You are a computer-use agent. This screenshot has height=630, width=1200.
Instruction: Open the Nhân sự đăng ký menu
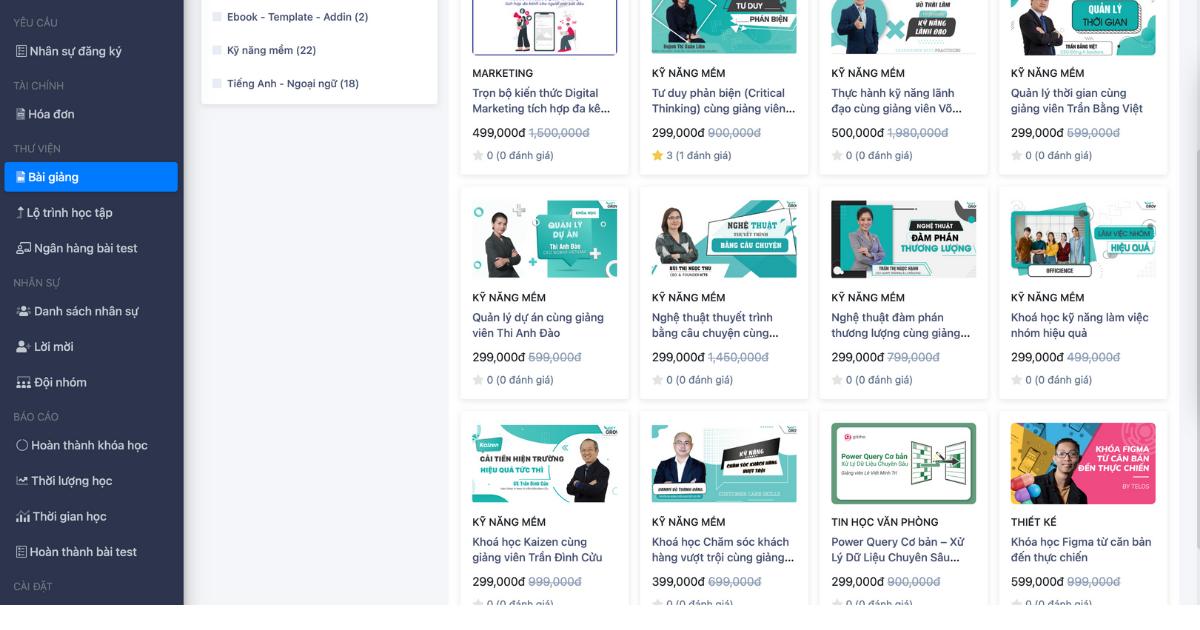(91, 51)
